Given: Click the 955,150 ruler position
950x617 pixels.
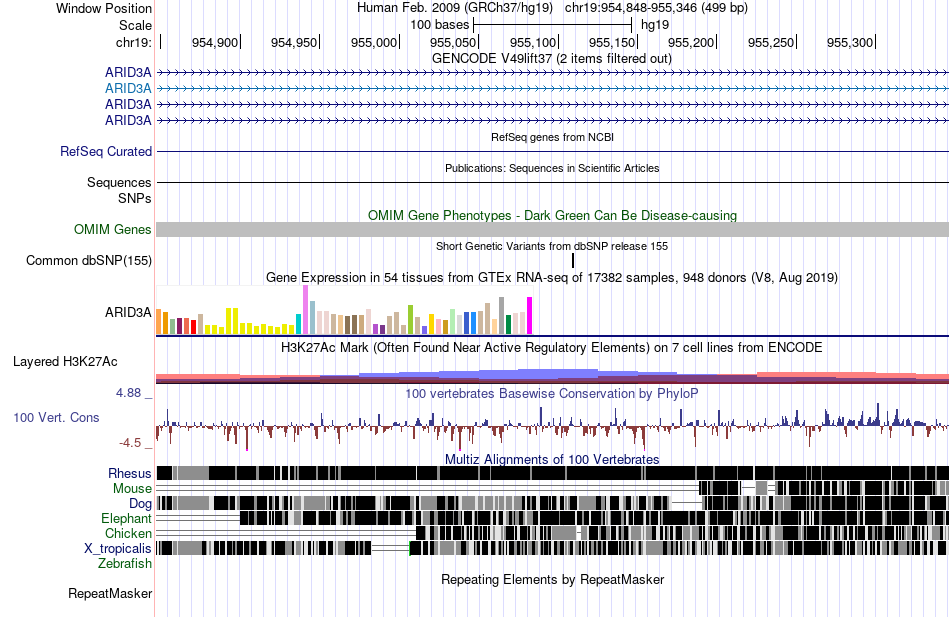Looking at the screenshot, I should click(x=612, y=42).
